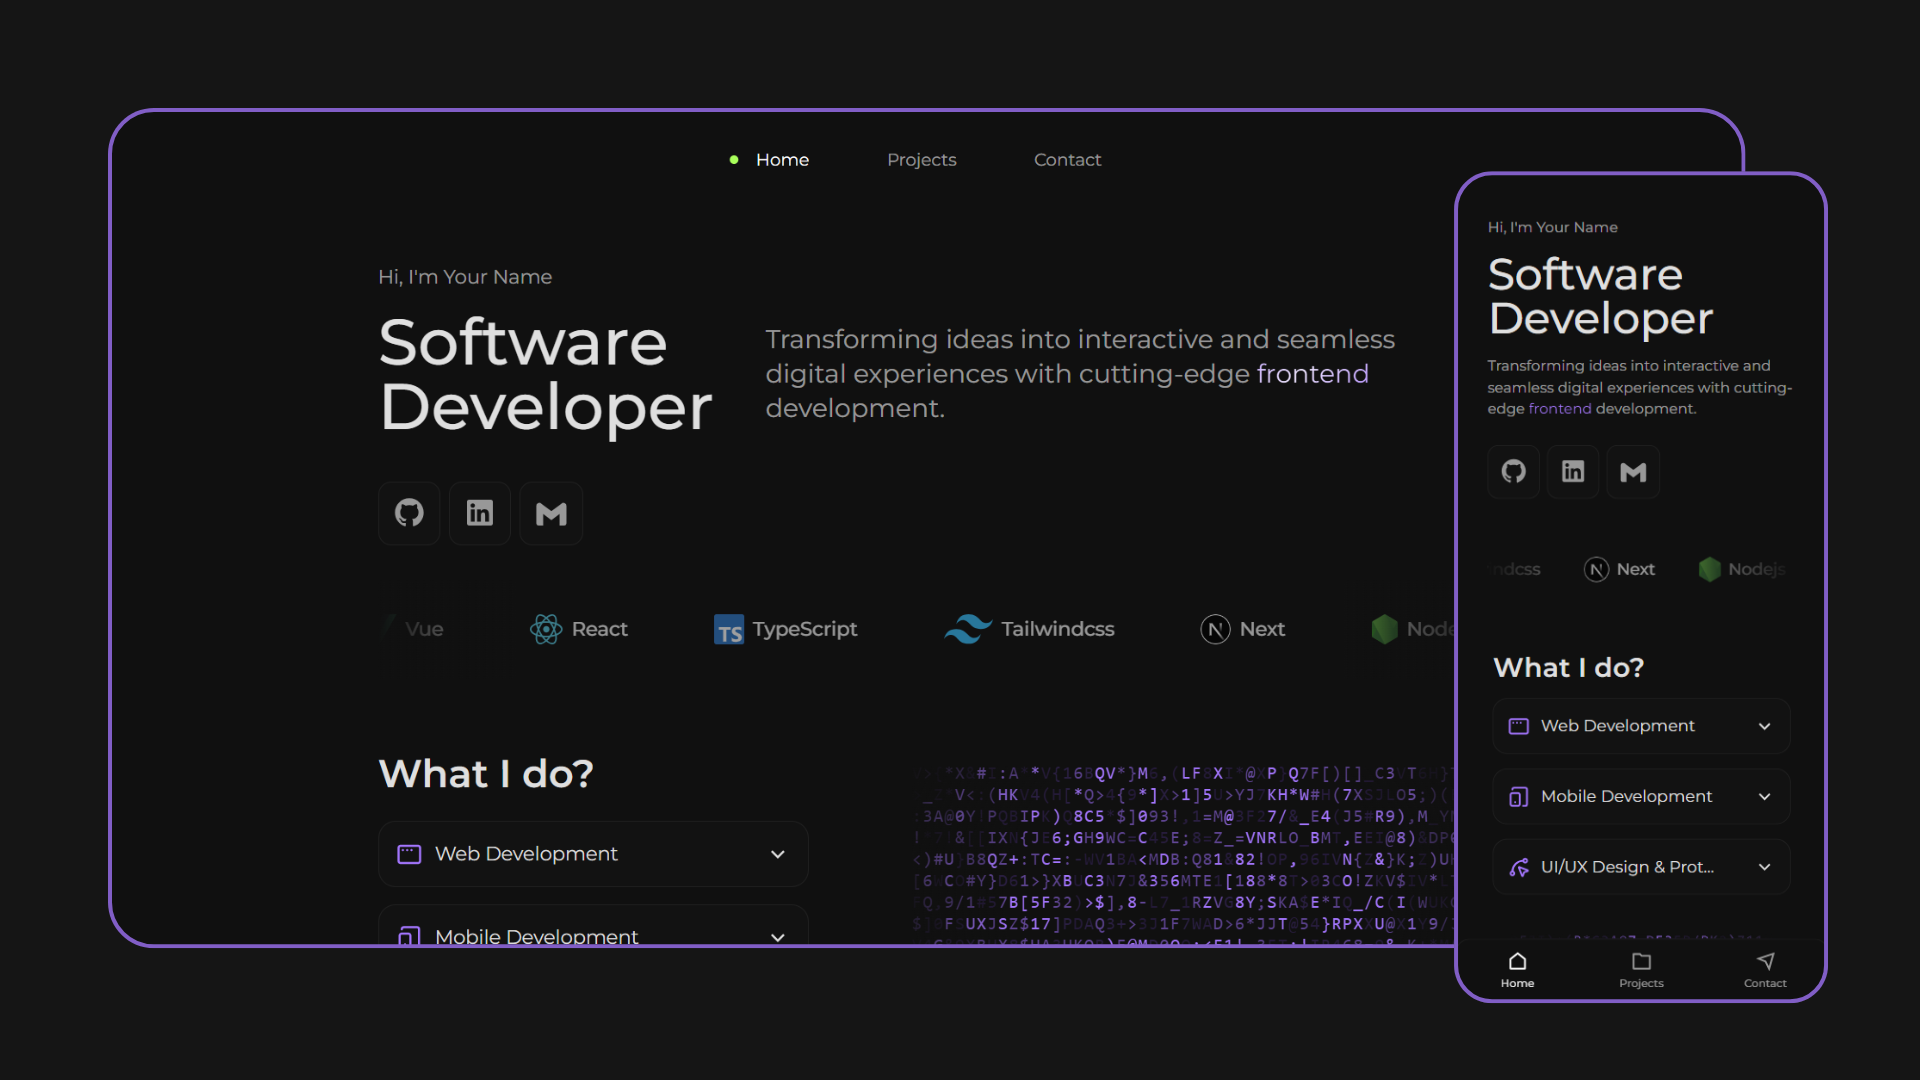Click the design icon beside UI/UX Design & Prot...
1920x1080 pixels.
(x=1518, y=867)
